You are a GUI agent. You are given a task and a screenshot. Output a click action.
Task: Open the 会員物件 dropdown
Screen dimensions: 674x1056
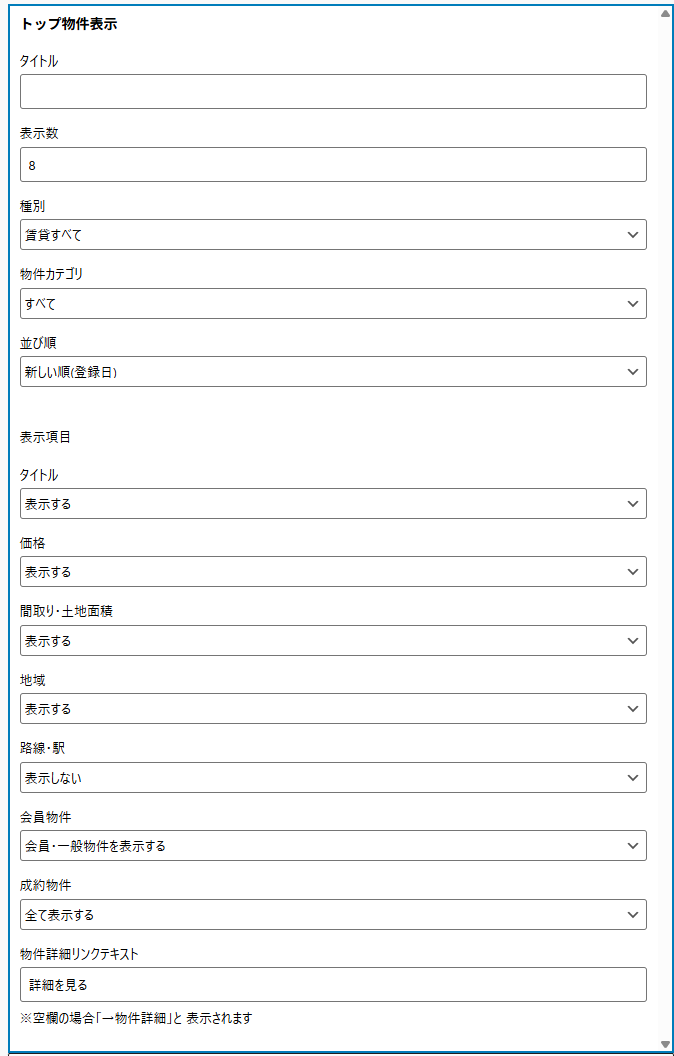point(333,846)
